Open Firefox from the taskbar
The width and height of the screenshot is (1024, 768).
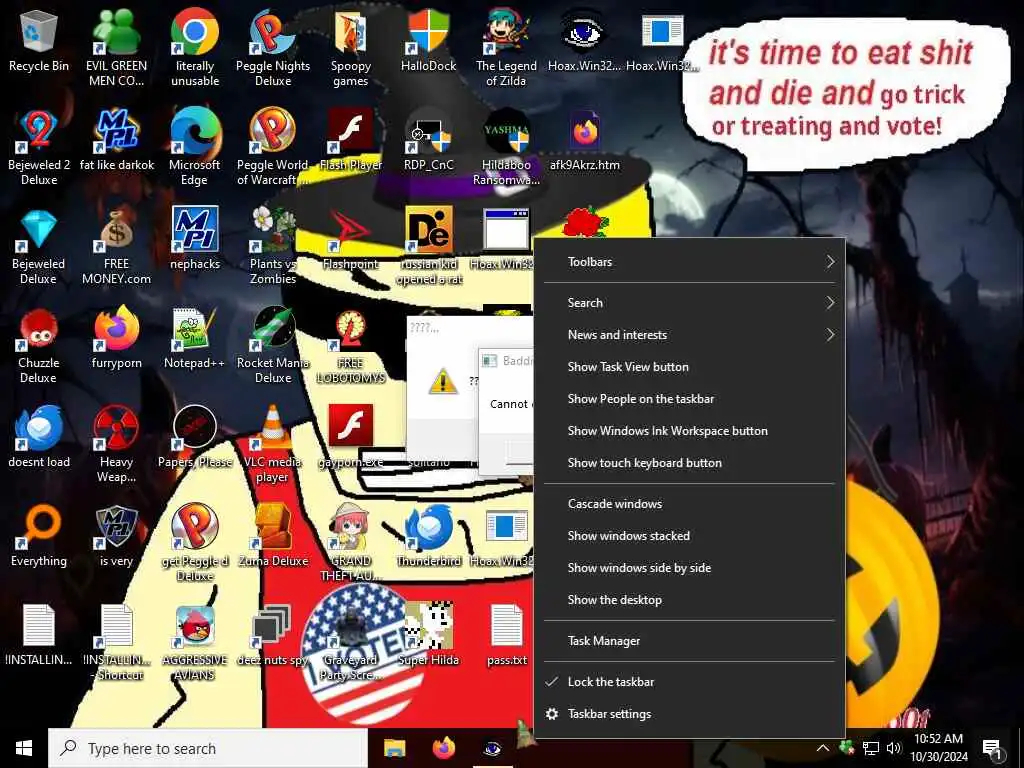(443, 748)
